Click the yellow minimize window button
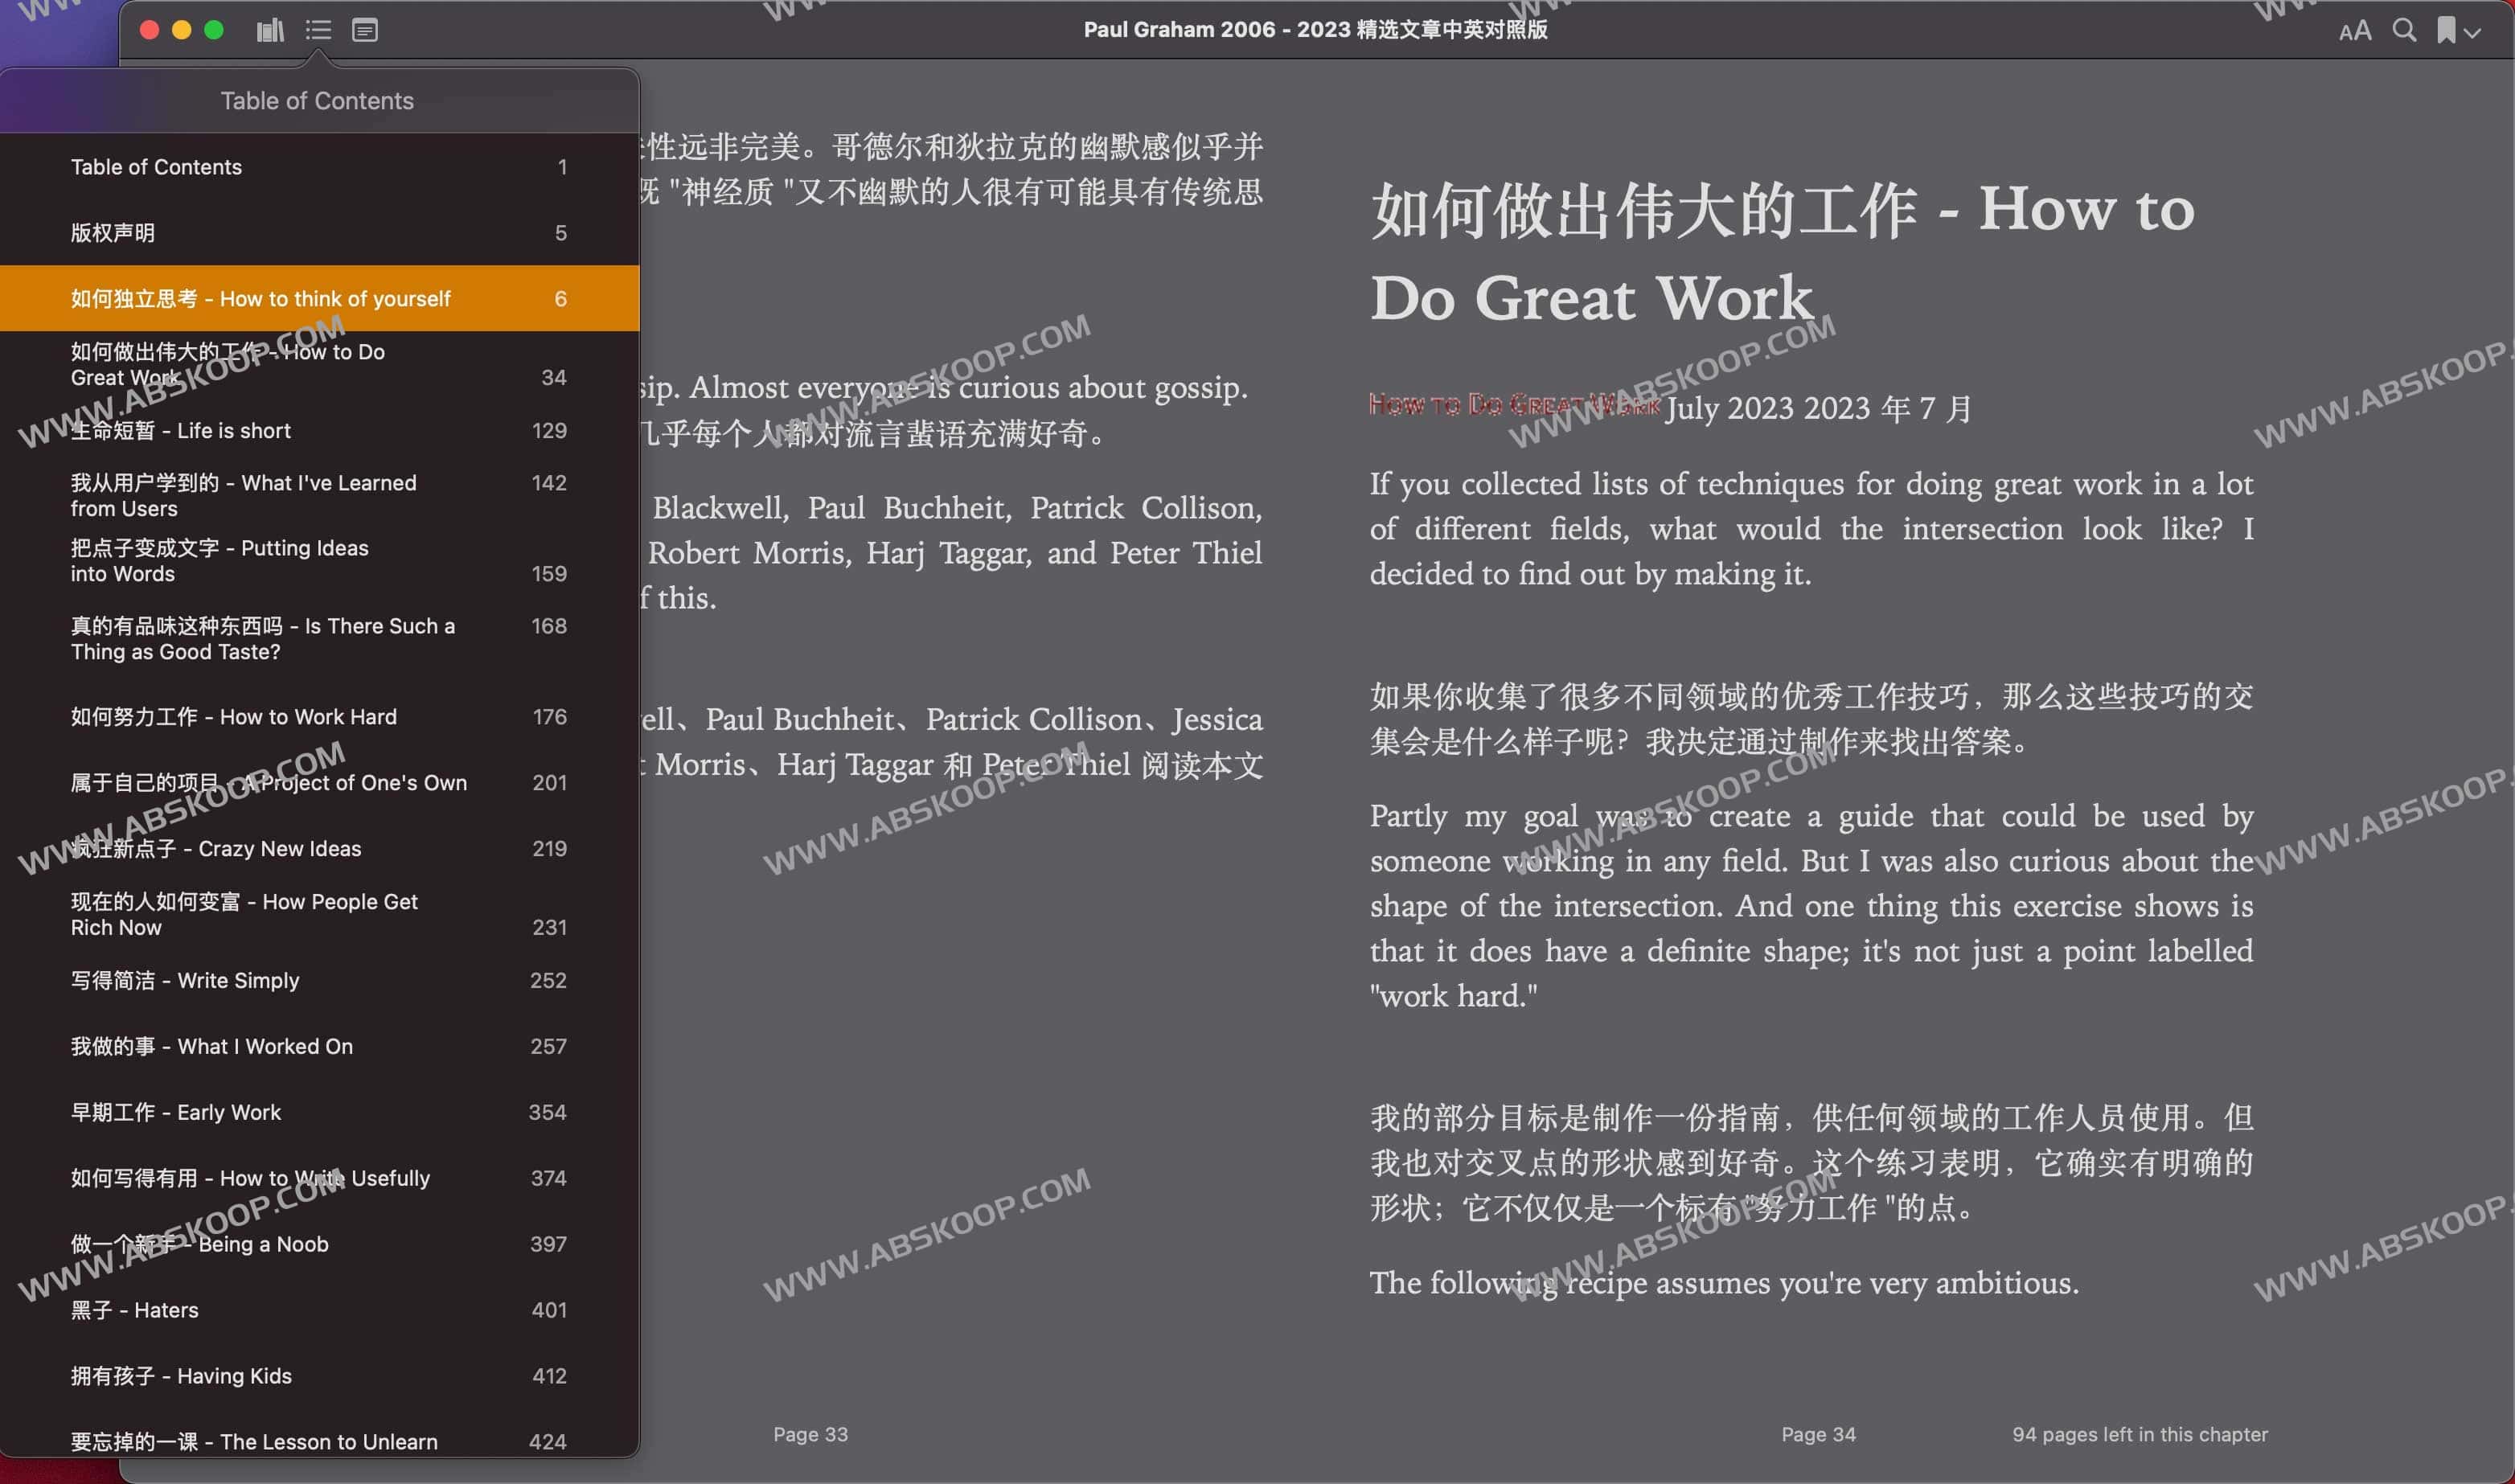The image size is (2515, 1484). pyautogui.click(x=181, y=30)
